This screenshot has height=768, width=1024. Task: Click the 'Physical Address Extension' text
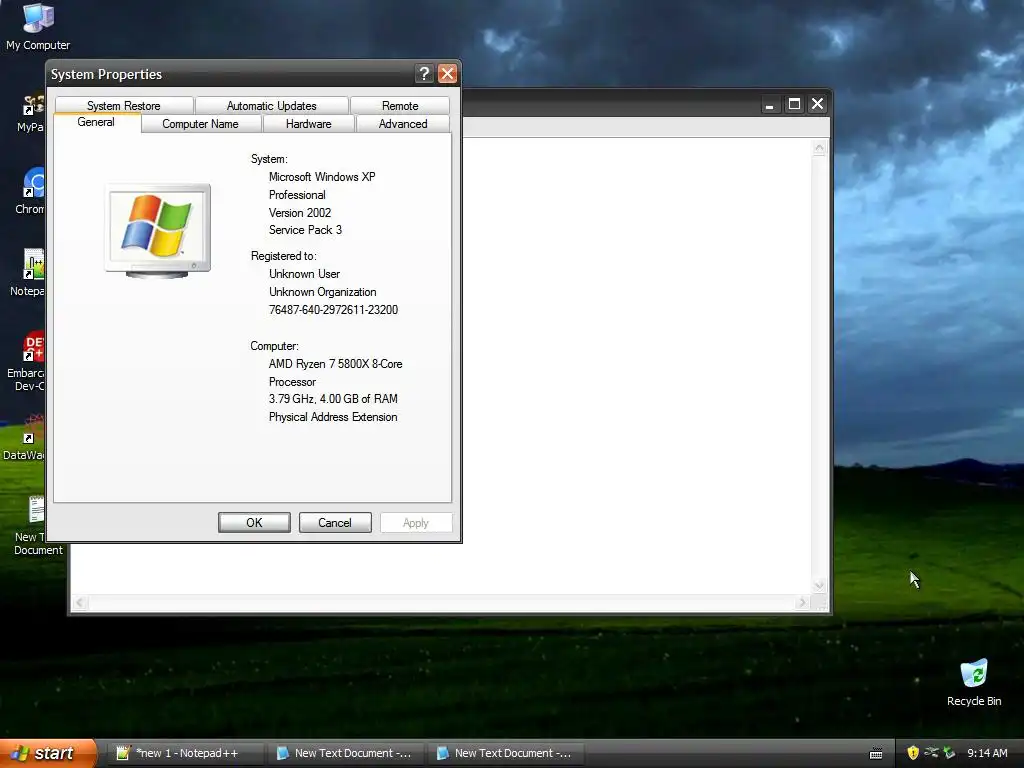(332, 417)
